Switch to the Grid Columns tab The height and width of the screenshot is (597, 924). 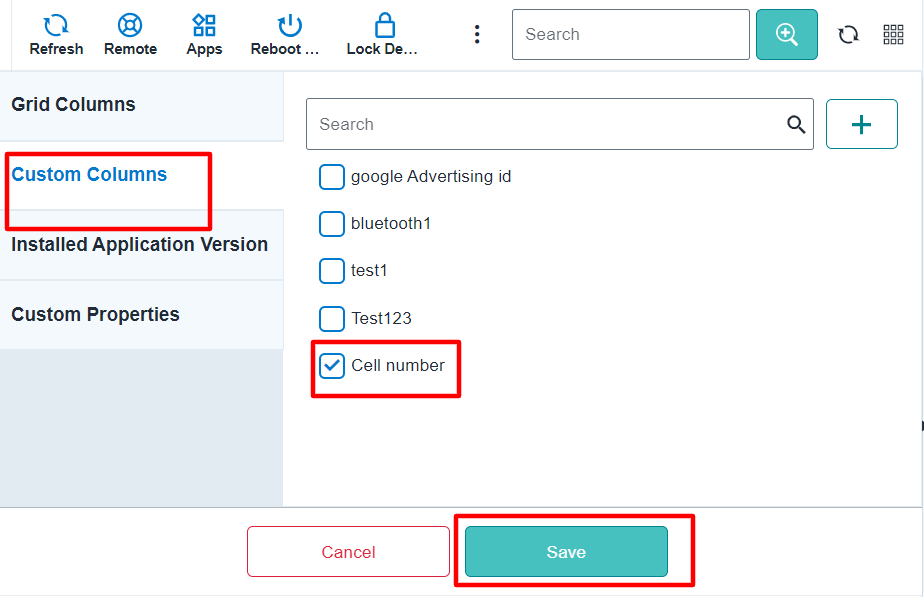coord(141,105)
